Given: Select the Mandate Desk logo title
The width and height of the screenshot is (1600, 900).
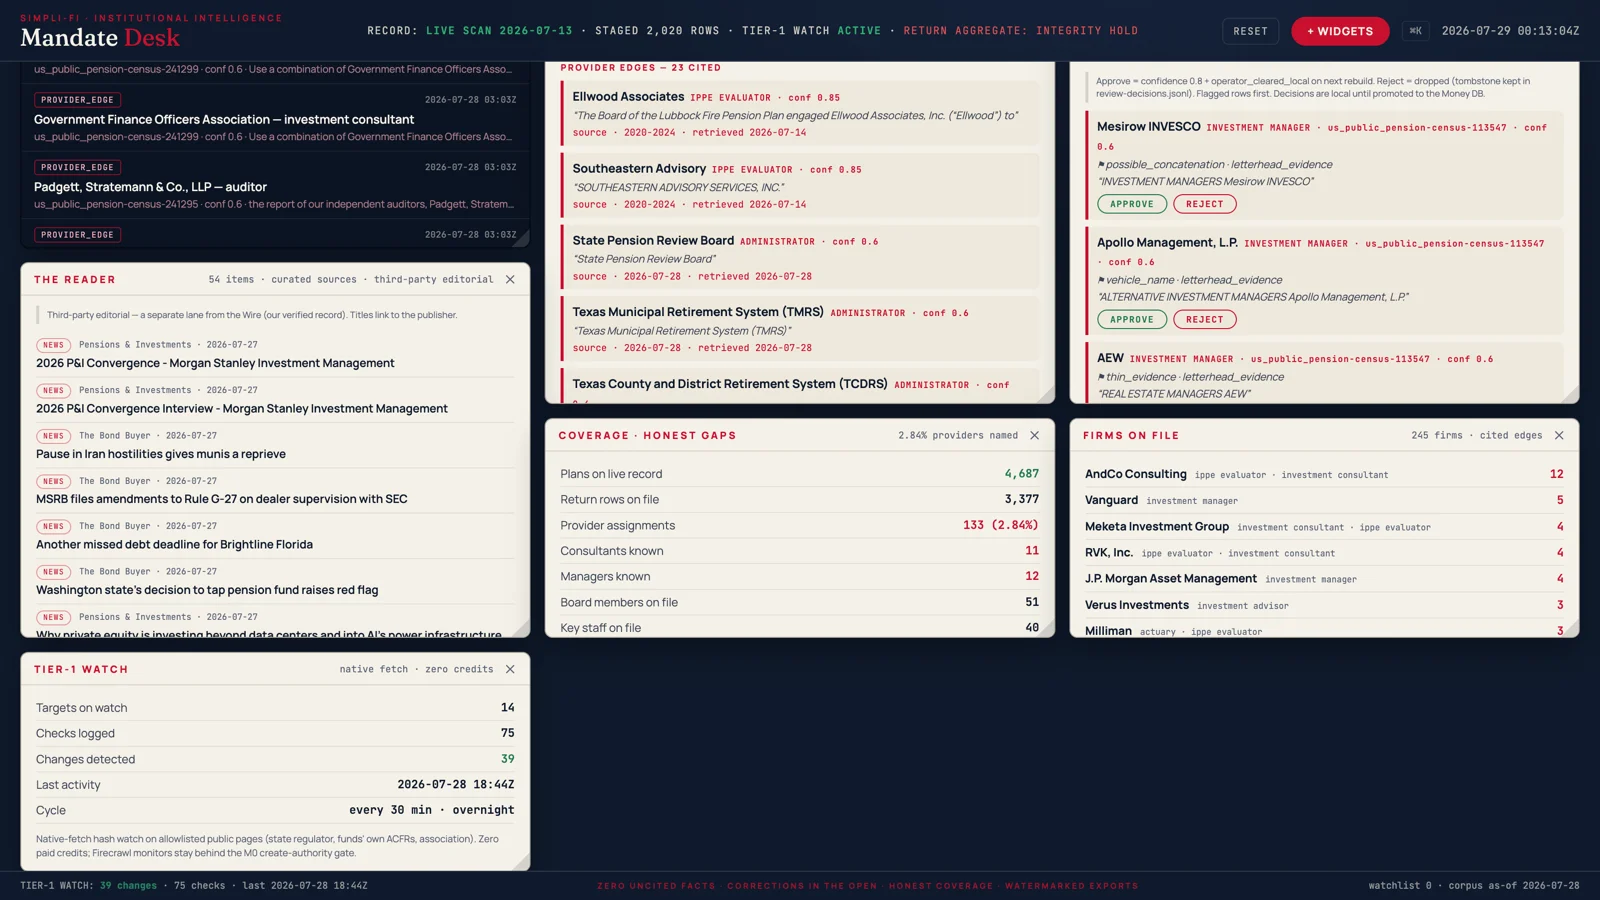Looking at the screenshot, I should tap(100, 38).
